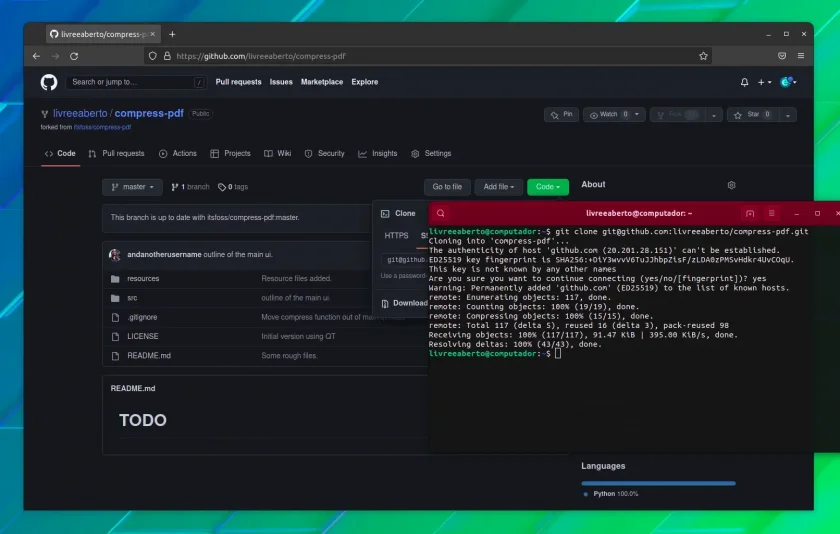Open the andanotherusername author link

(164, 254)
